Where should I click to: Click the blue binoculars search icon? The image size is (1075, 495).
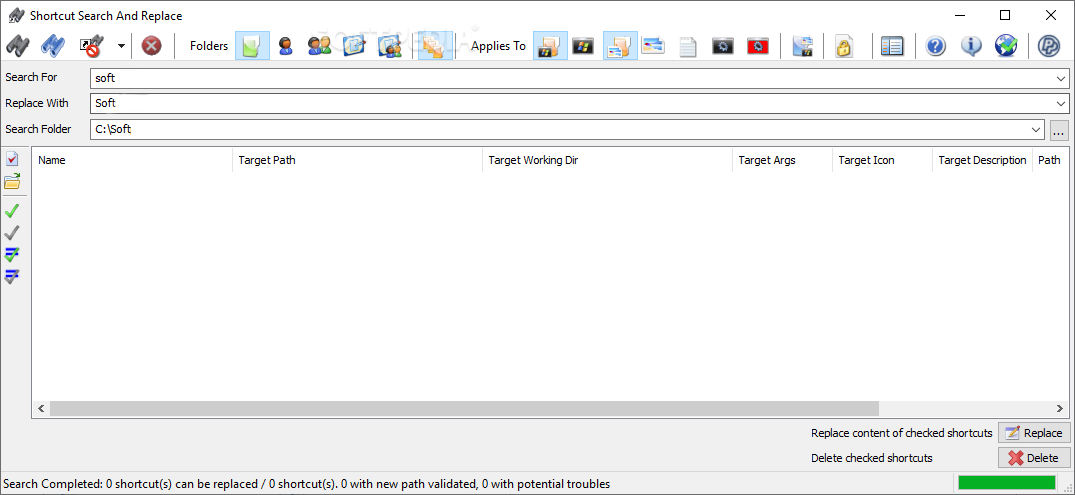52,46
